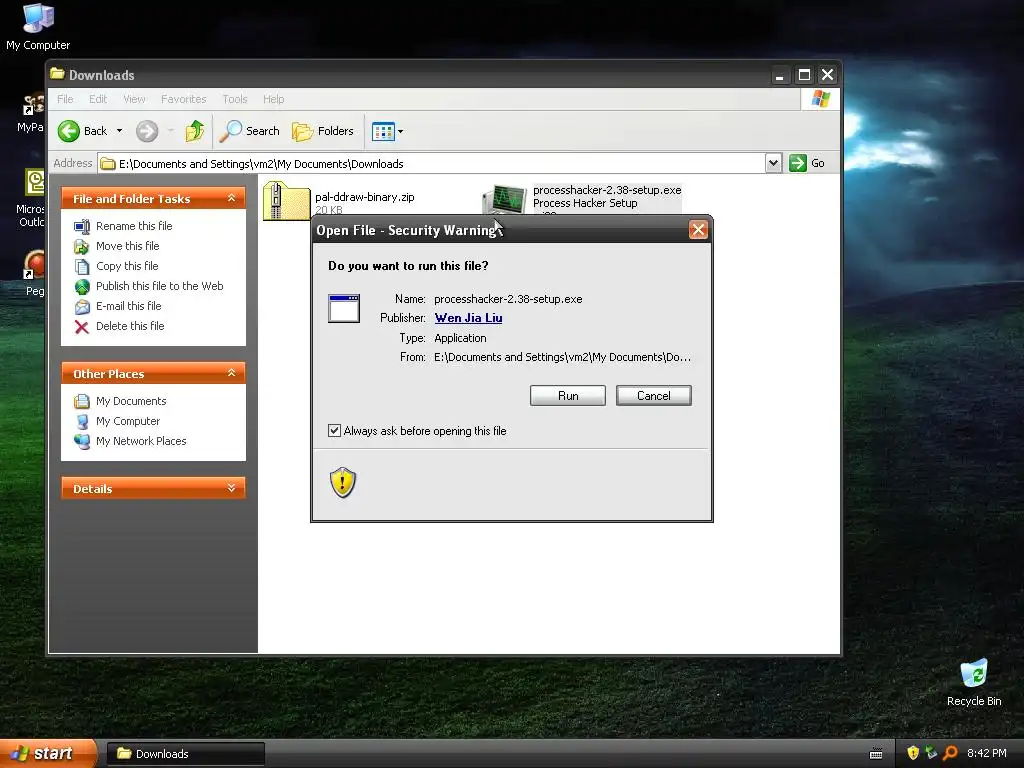Select the processhacker-2.38-setup.exe icon
1024x768 pixels.
(x=504, y=200)
